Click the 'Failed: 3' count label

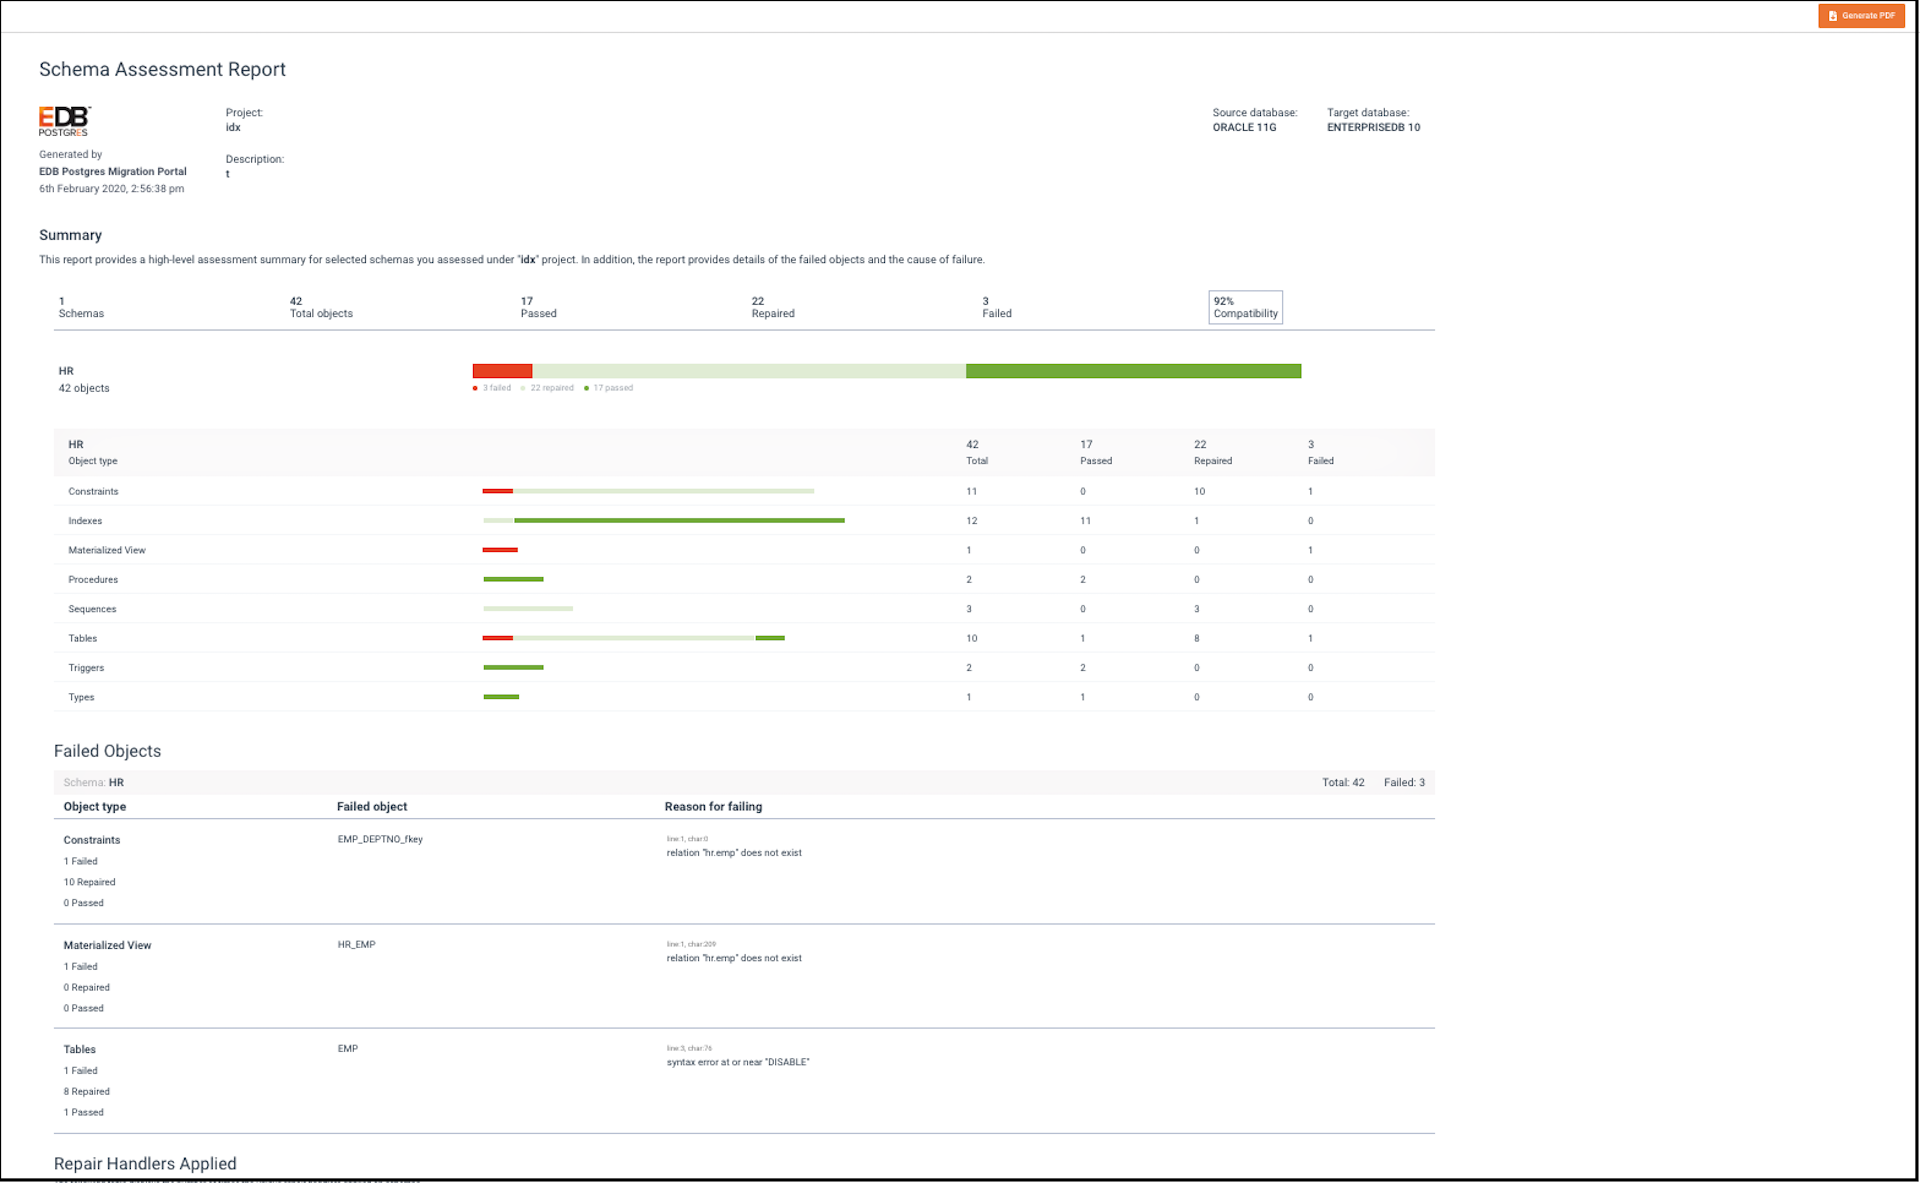pos(1404,783)
